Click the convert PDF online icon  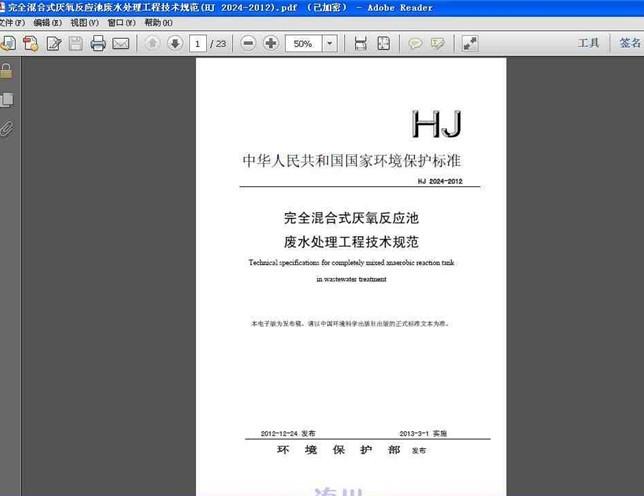click(x=31, y=43)
